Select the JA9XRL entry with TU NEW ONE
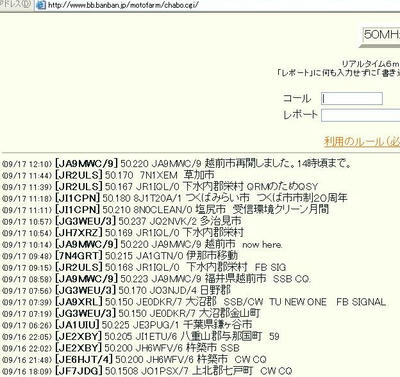Viewport: 400px width, 377px height. (x=194, y=302)
